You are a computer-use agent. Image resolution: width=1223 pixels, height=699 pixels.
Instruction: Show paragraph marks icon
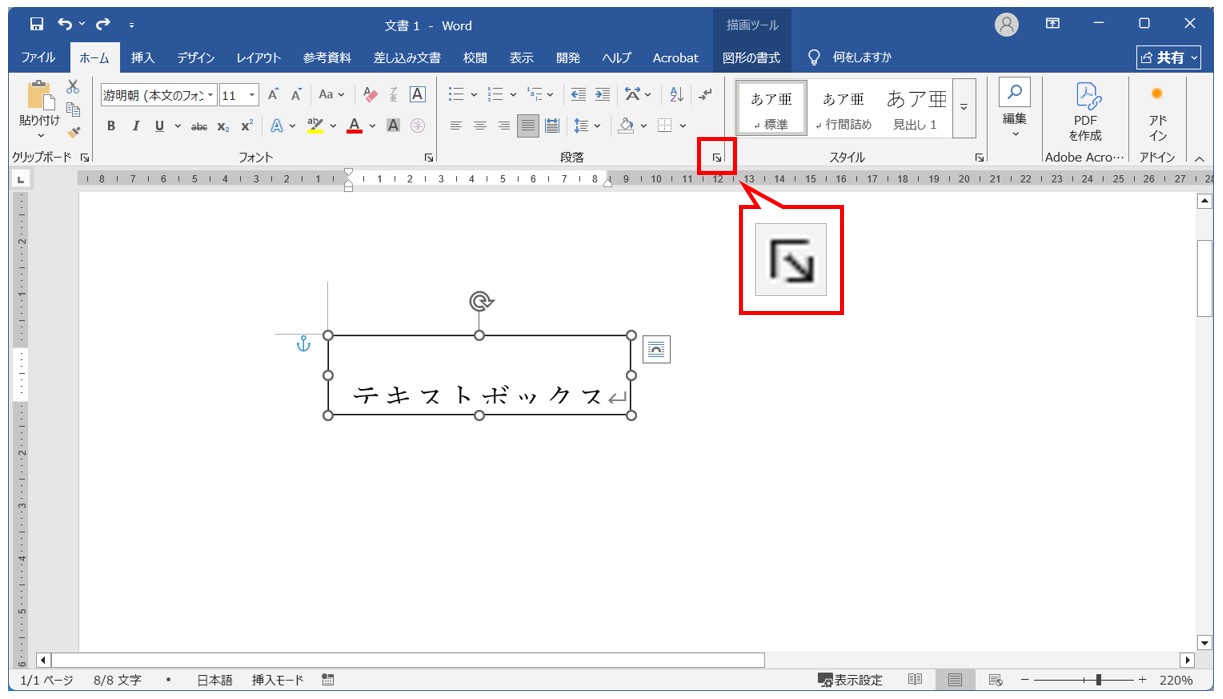(706, 95)
